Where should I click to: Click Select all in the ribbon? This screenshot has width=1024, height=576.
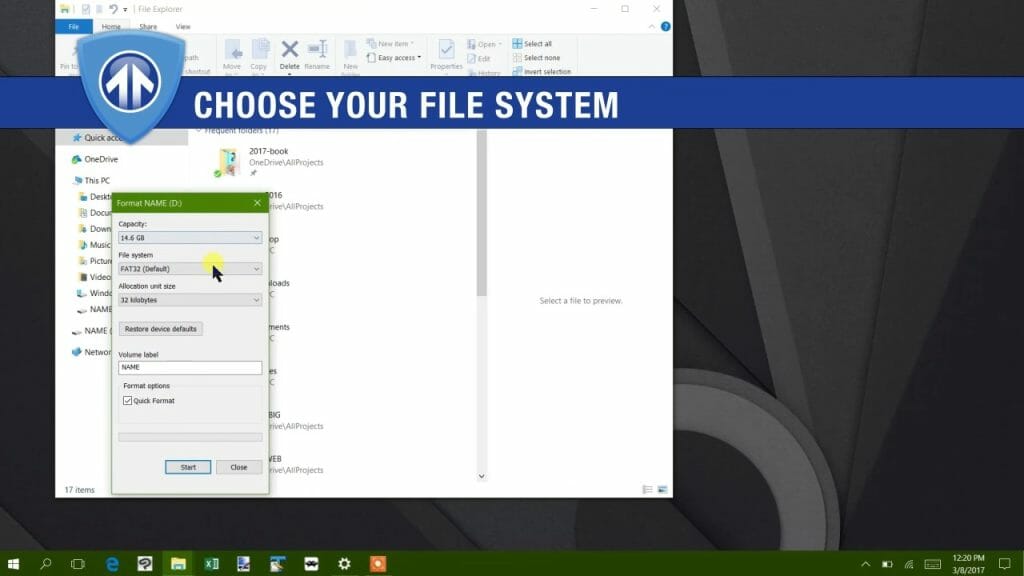point(532,44)
